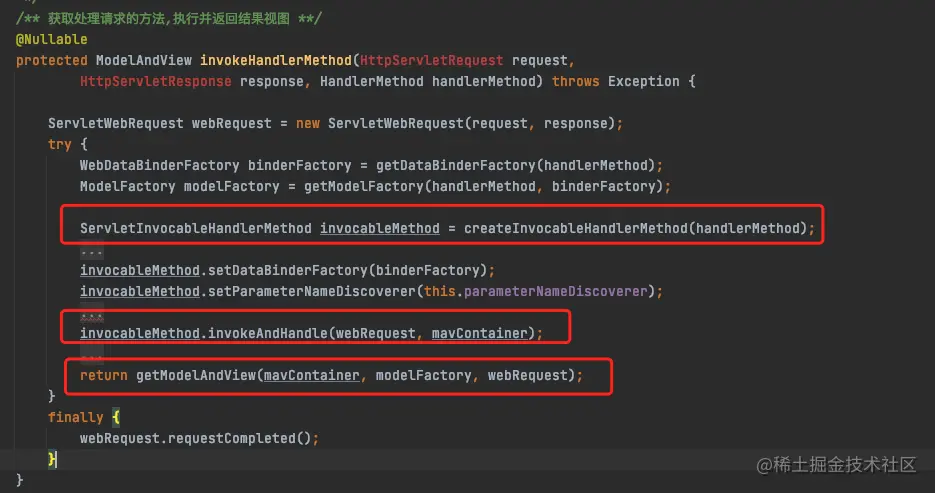Image resolution: width=935 pixels, height=493 pixels.
Task: Click the highlighted closing brace after finally block
Action: coord(52,459)
